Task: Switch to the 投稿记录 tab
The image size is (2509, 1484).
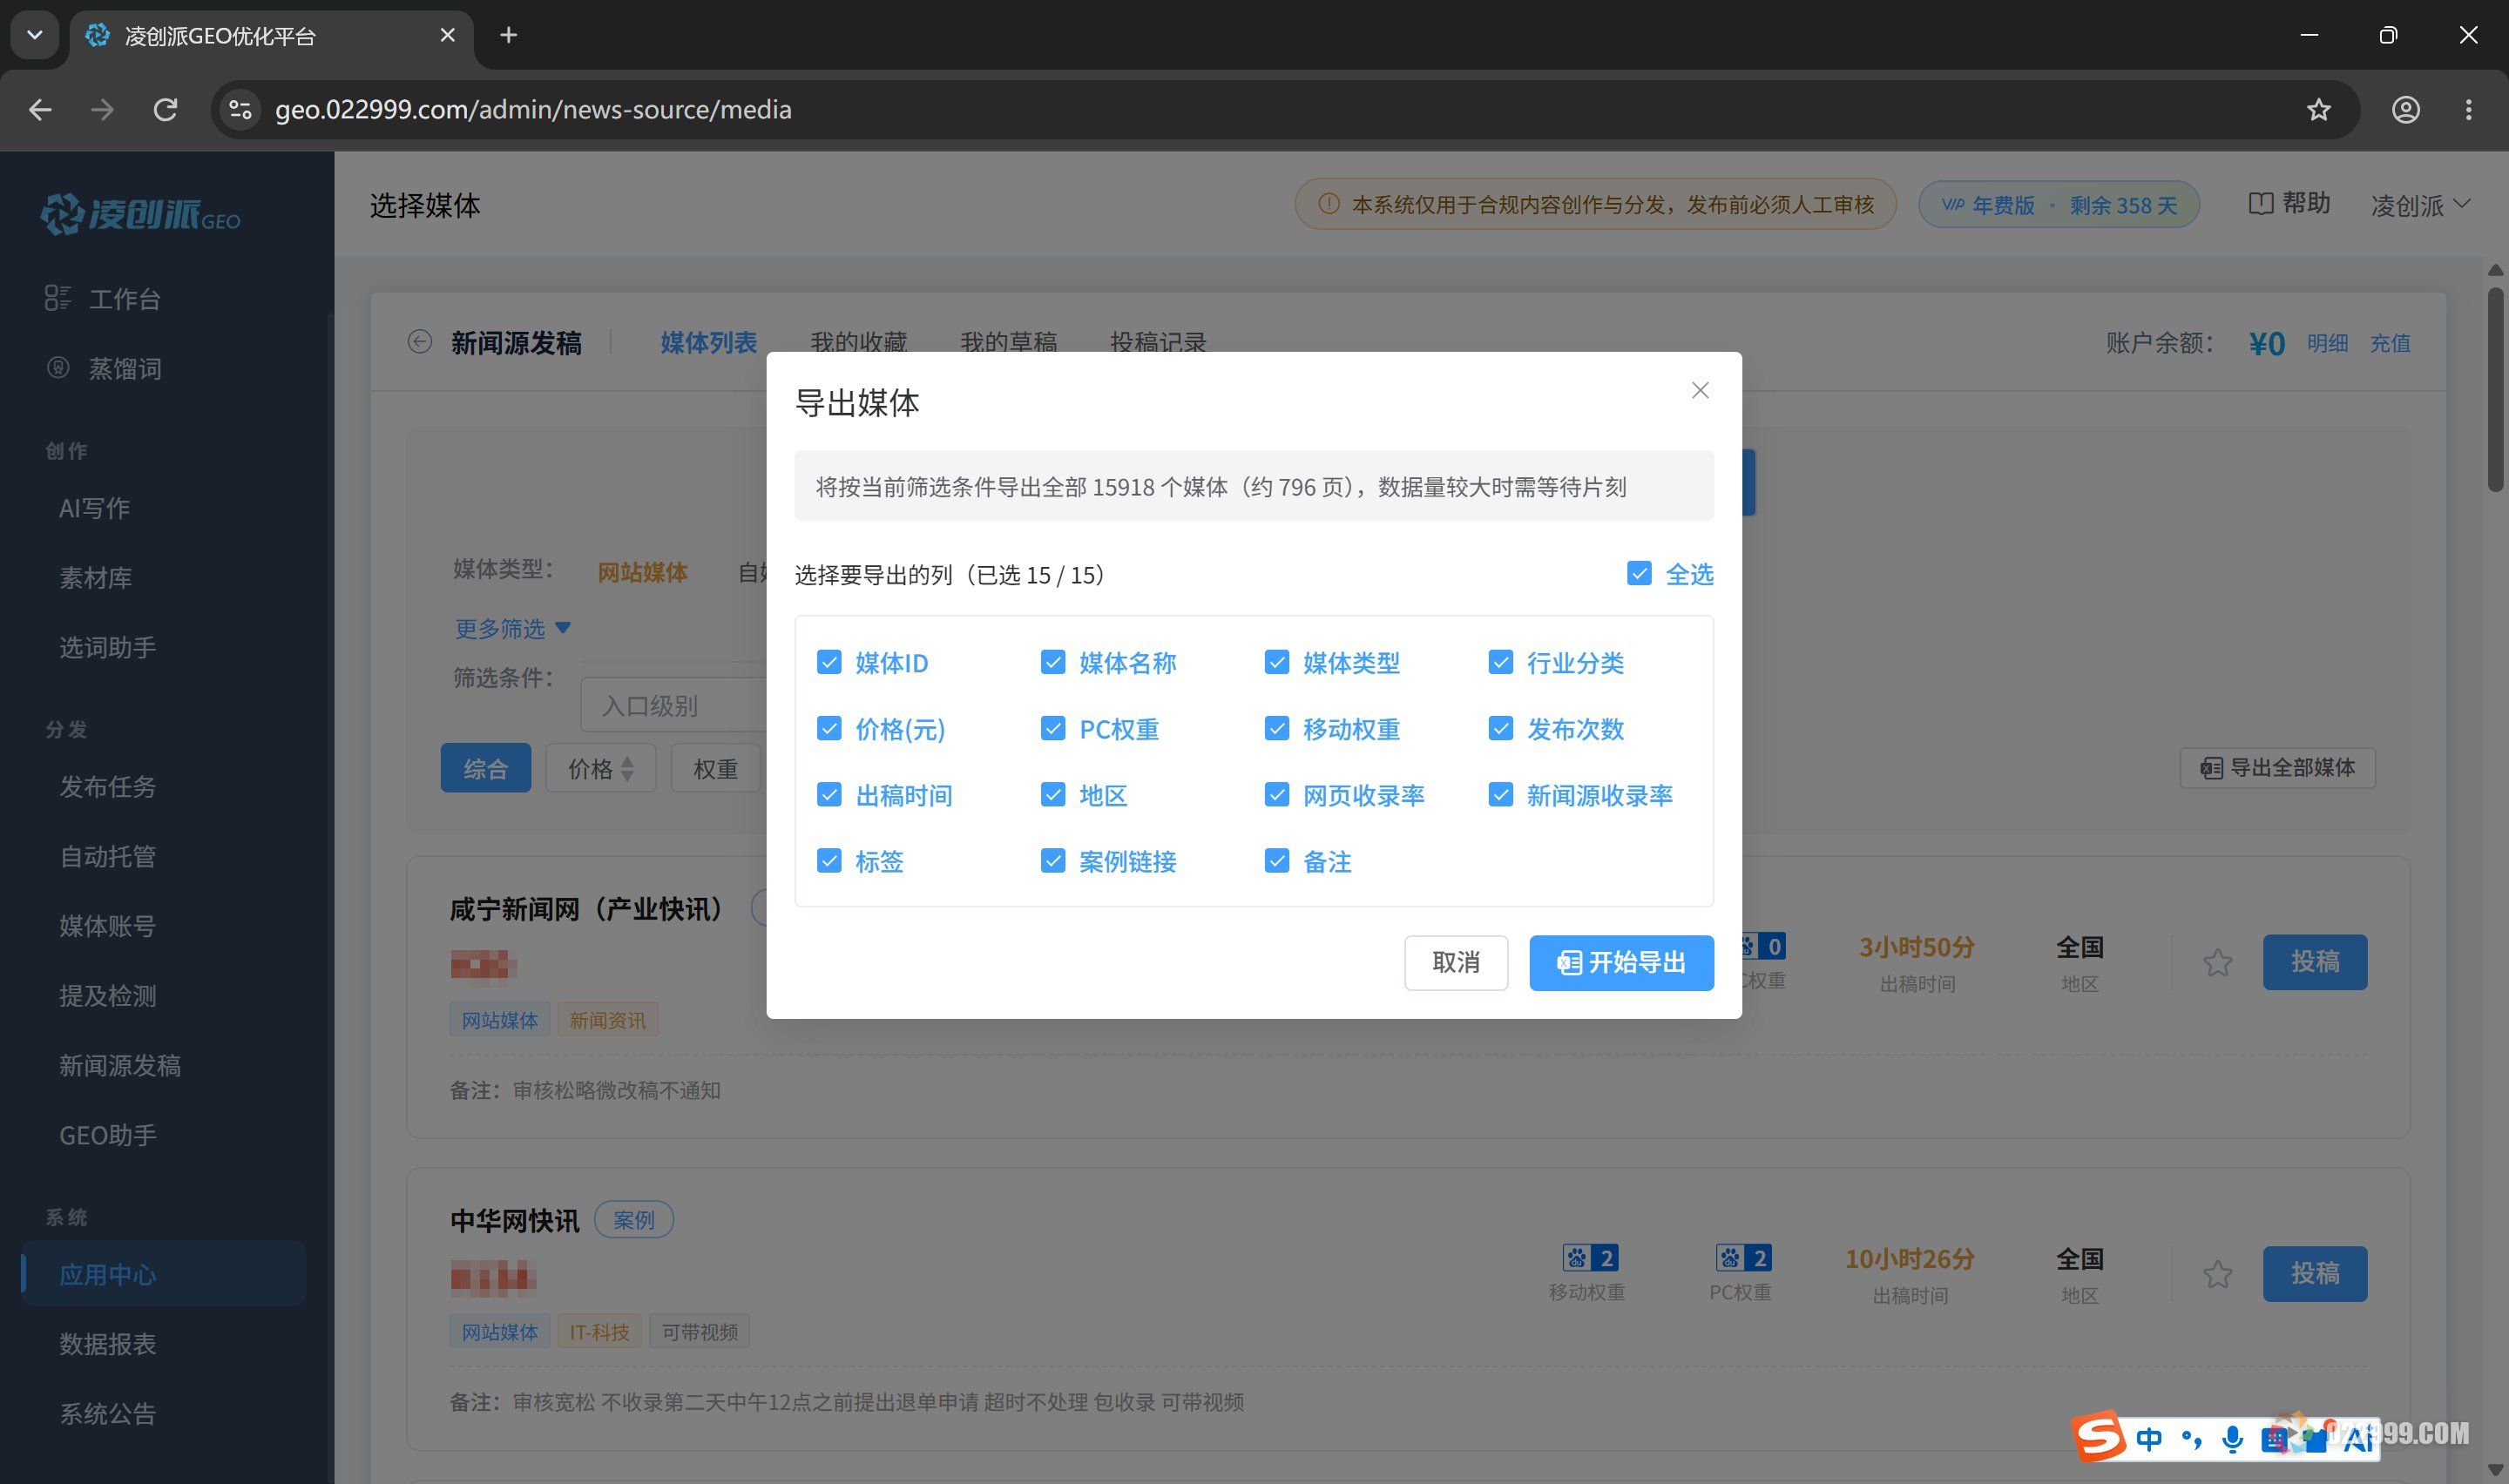Action: [1158, 342]
